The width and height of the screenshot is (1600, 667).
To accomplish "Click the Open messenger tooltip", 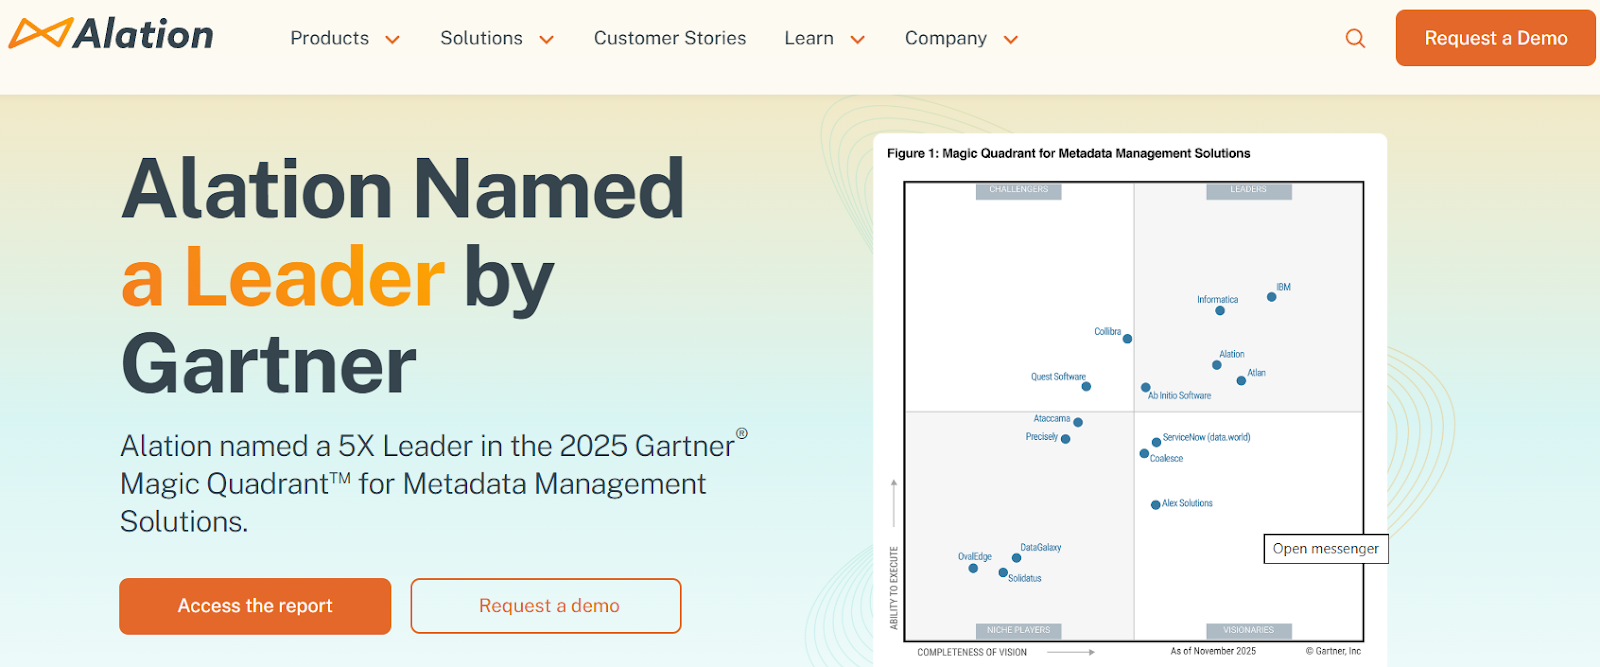I will click(x=1325, y=549).
